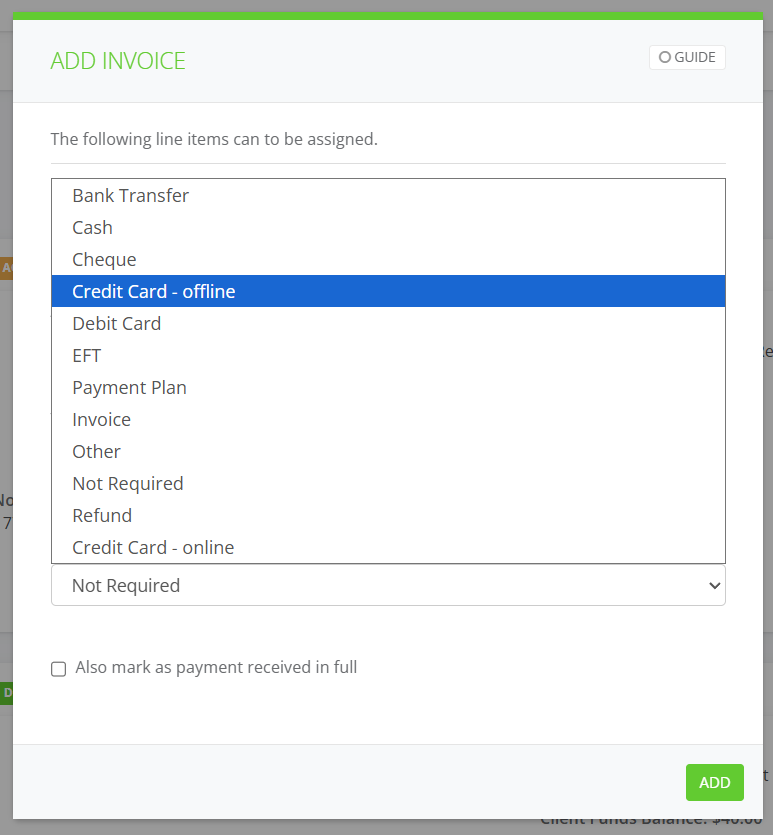Choose Credit Card - online option
773x835 pixels.
pyautogui.click(x=153, y=548)
